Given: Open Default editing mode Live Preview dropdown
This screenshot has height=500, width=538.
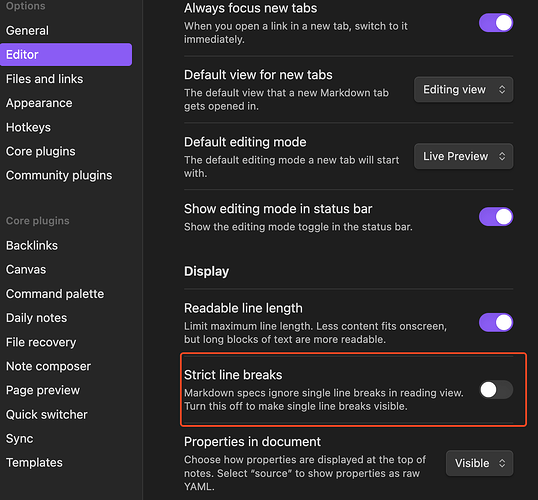Looking at the screenshot, I should 464,156.
